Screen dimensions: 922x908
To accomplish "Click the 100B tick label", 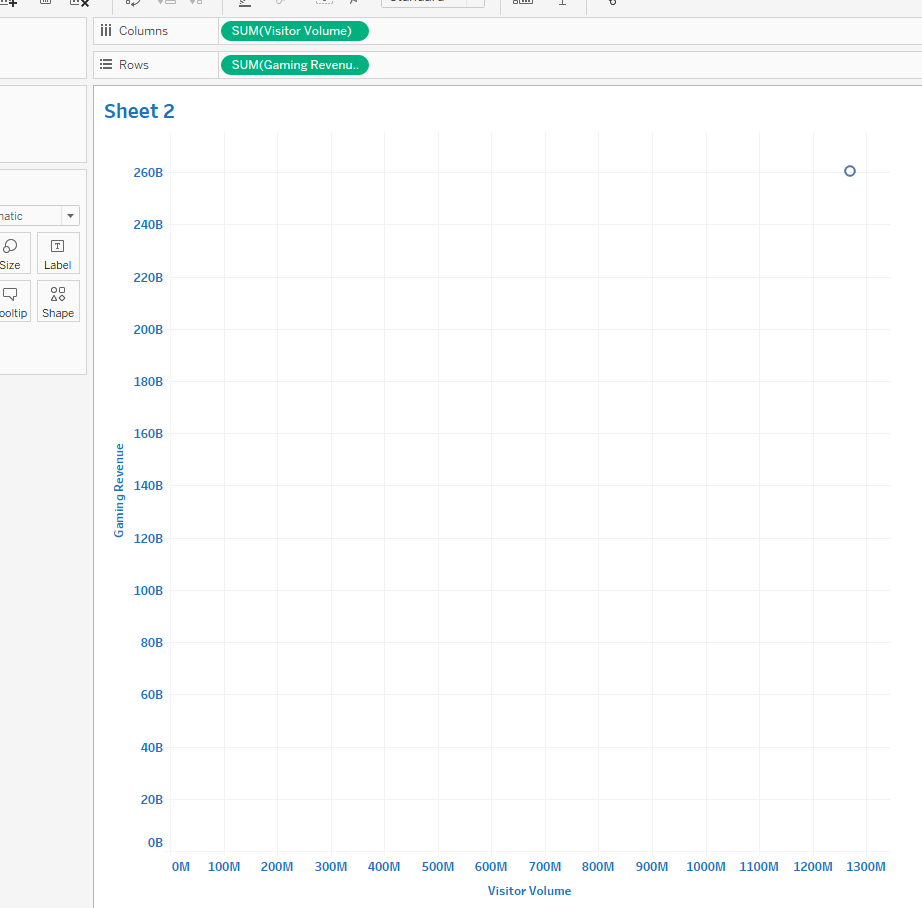I will point(148,591).
